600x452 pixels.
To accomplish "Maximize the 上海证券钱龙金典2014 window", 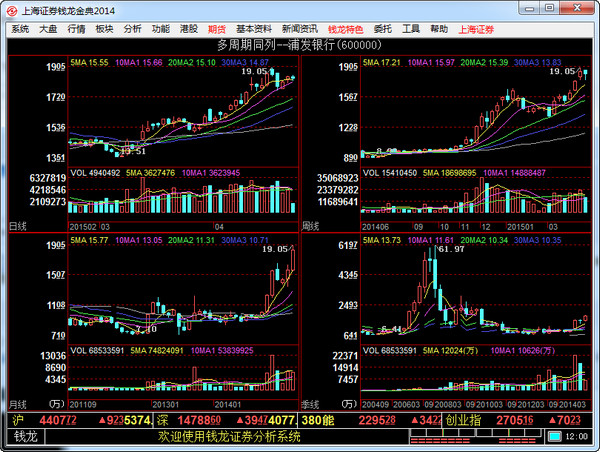I will click(x=549, y=8).
